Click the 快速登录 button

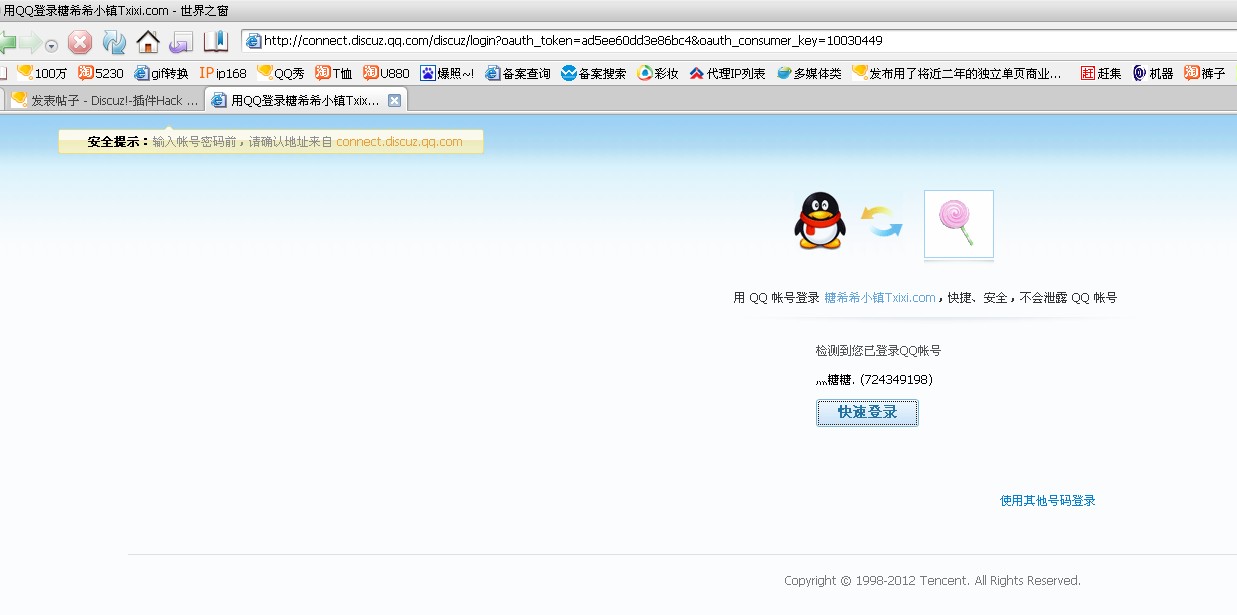(867, 413)
